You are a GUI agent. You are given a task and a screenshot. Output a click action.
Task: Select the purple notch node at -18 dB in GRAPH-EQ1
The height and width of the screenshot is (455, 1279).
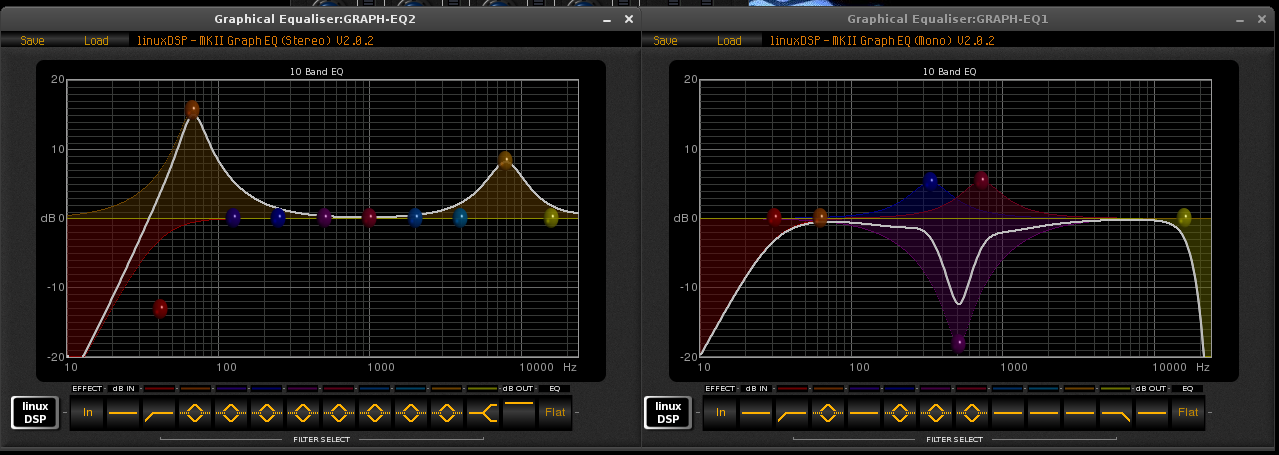tap(959, 343)
